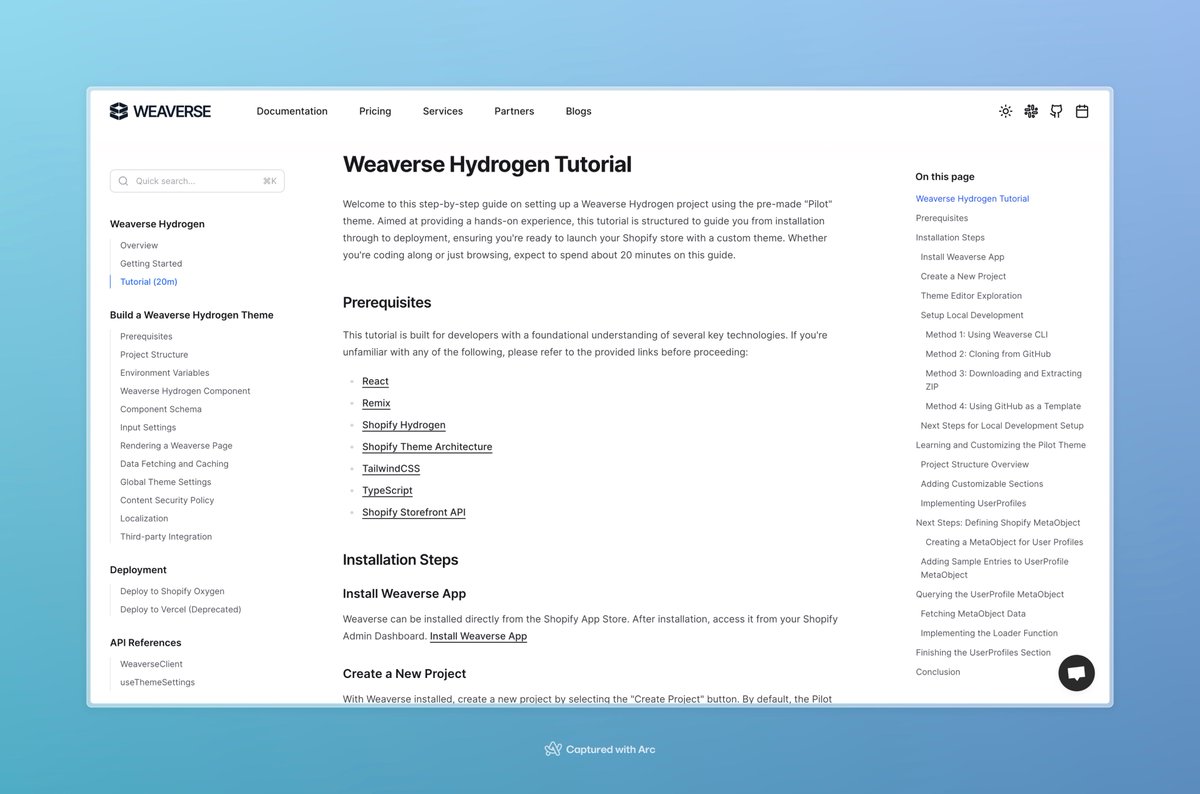Select Tutorial (20m) in the sidebar
The width and height of the screenshot is (1200, 794).
coord(149,282)
